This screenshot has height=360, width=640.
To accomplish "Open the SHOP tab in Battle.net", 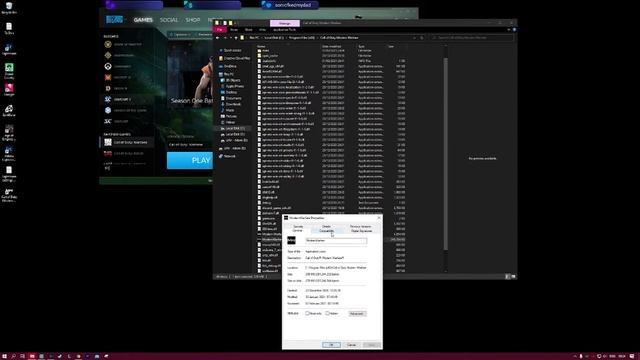I will pyautogui.click(x=193, y=20).
